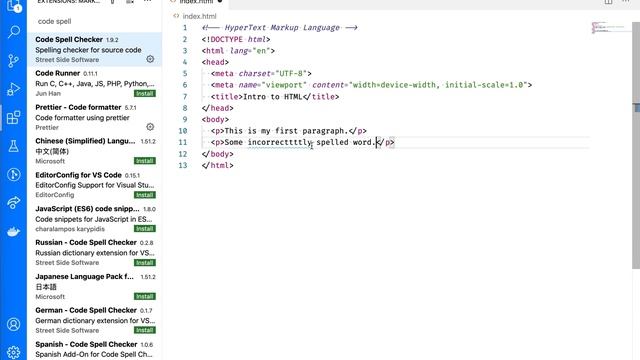
Task: Open the Run and Debug view
Action: [x=13, y=89]
